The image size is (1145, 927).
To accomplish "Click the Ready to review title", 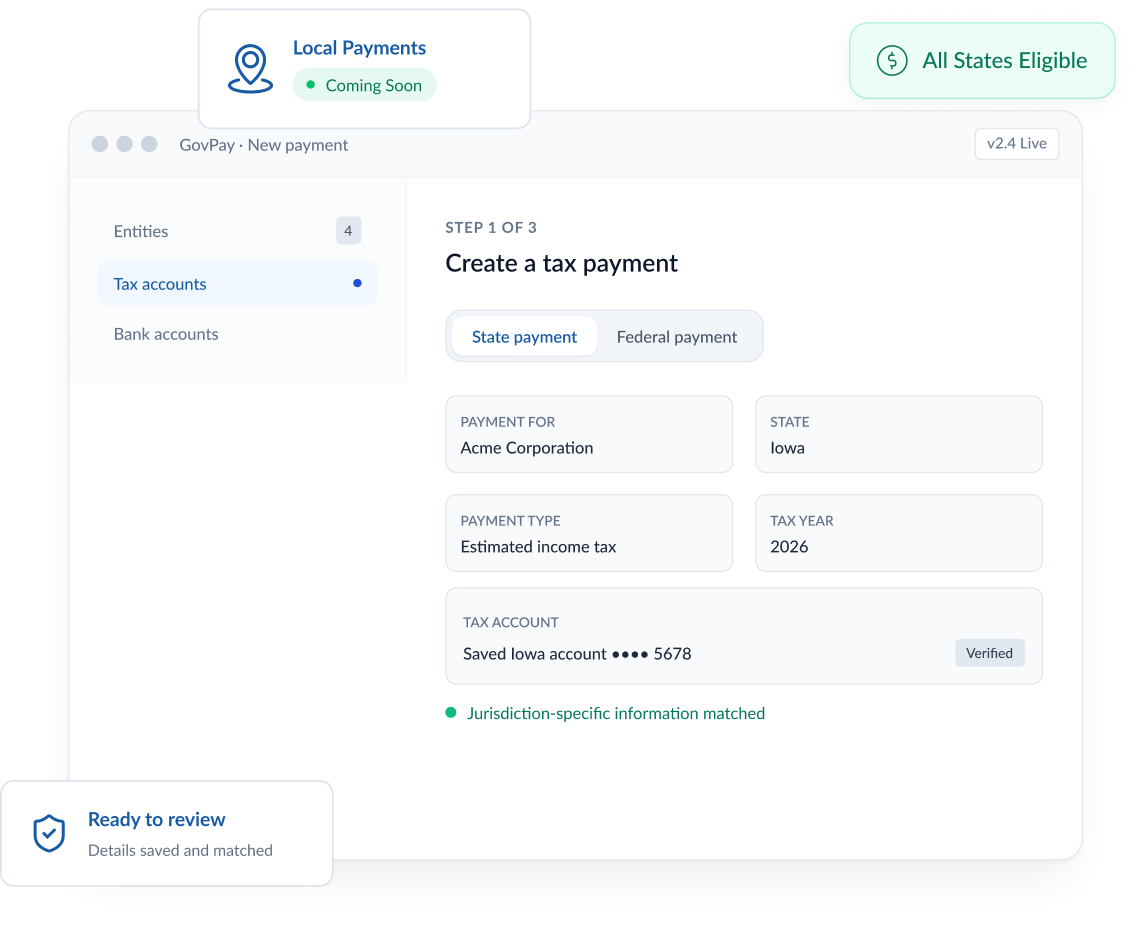I will 156,820.
